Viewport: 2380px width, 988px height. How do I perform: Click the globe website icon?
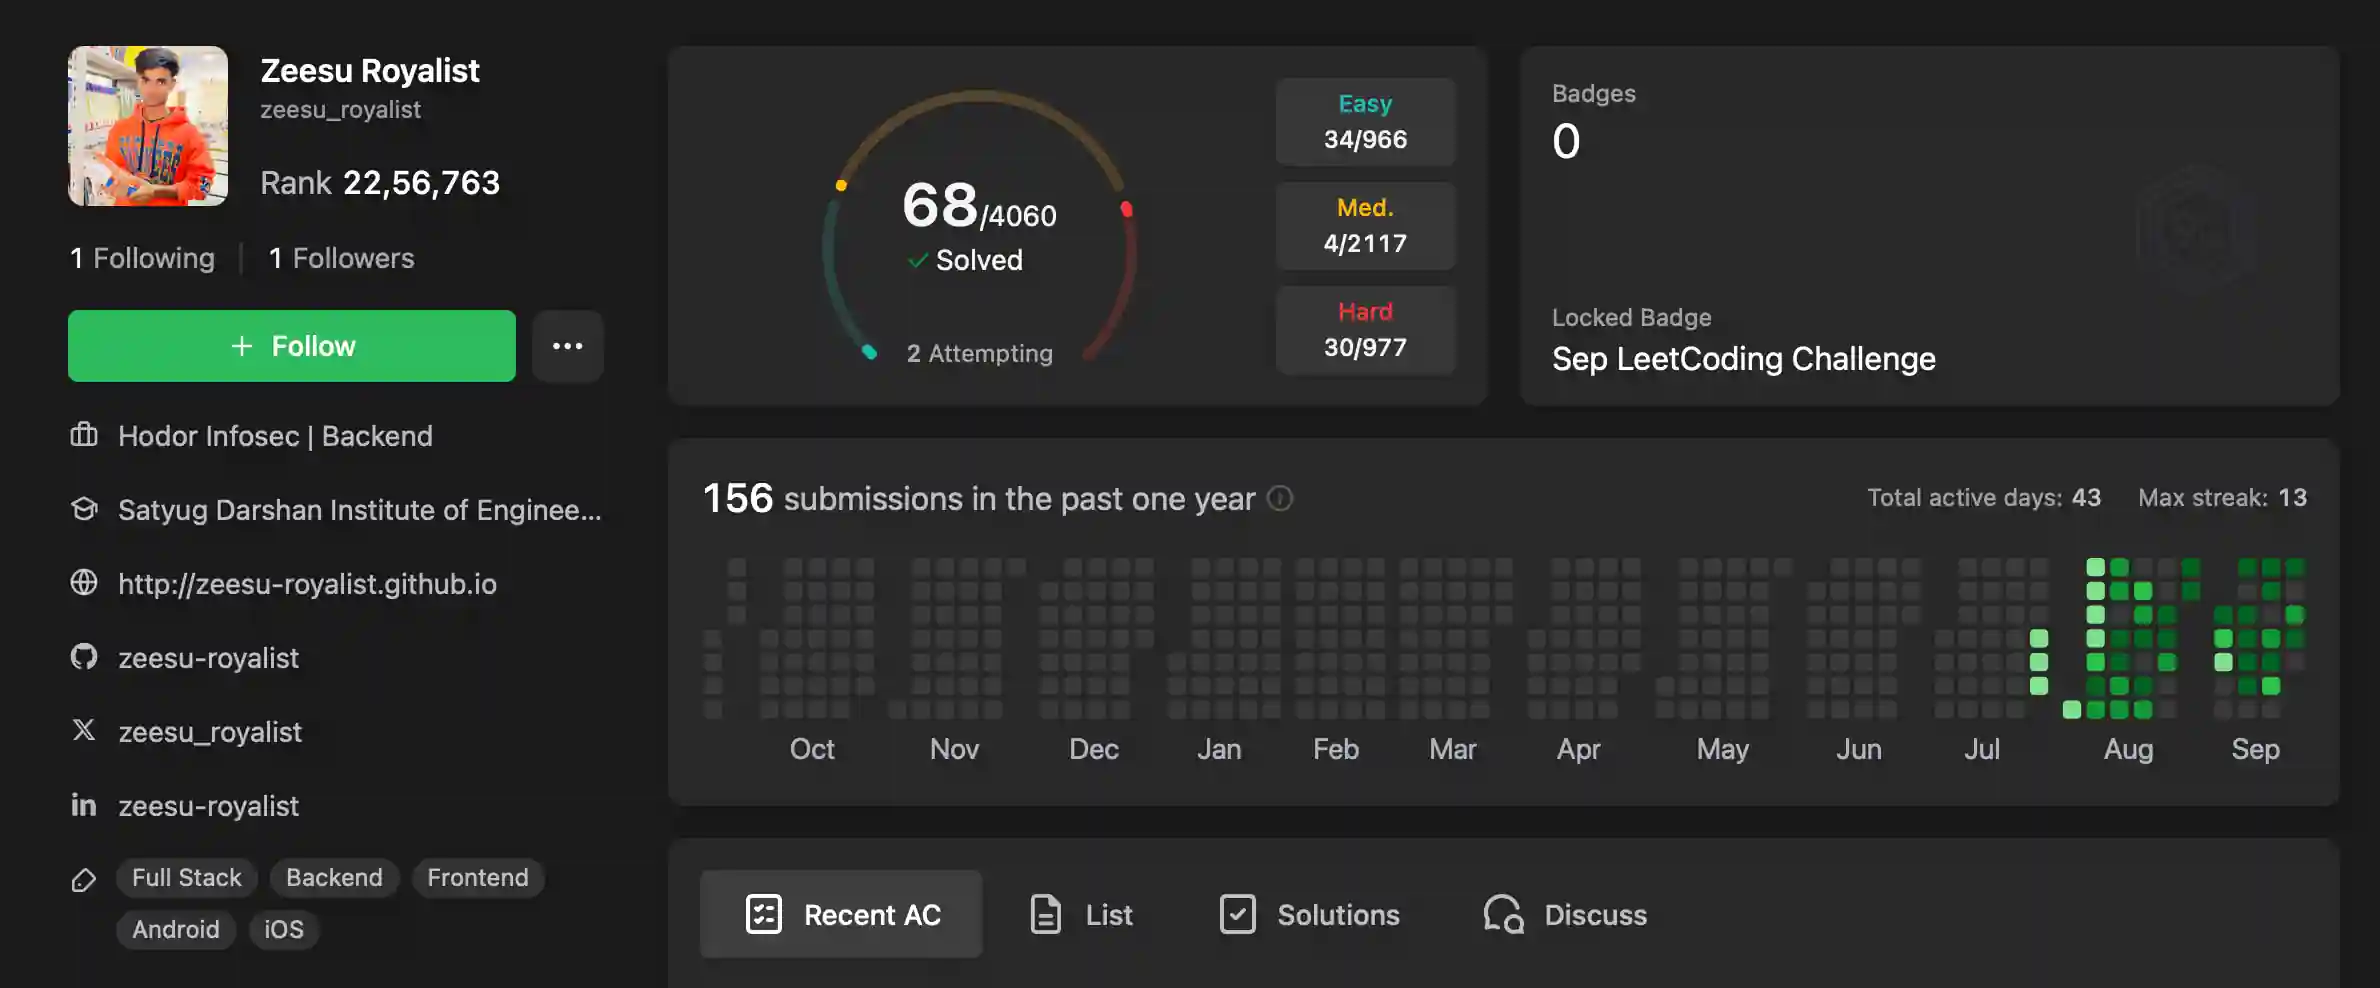tap(84, 582)
